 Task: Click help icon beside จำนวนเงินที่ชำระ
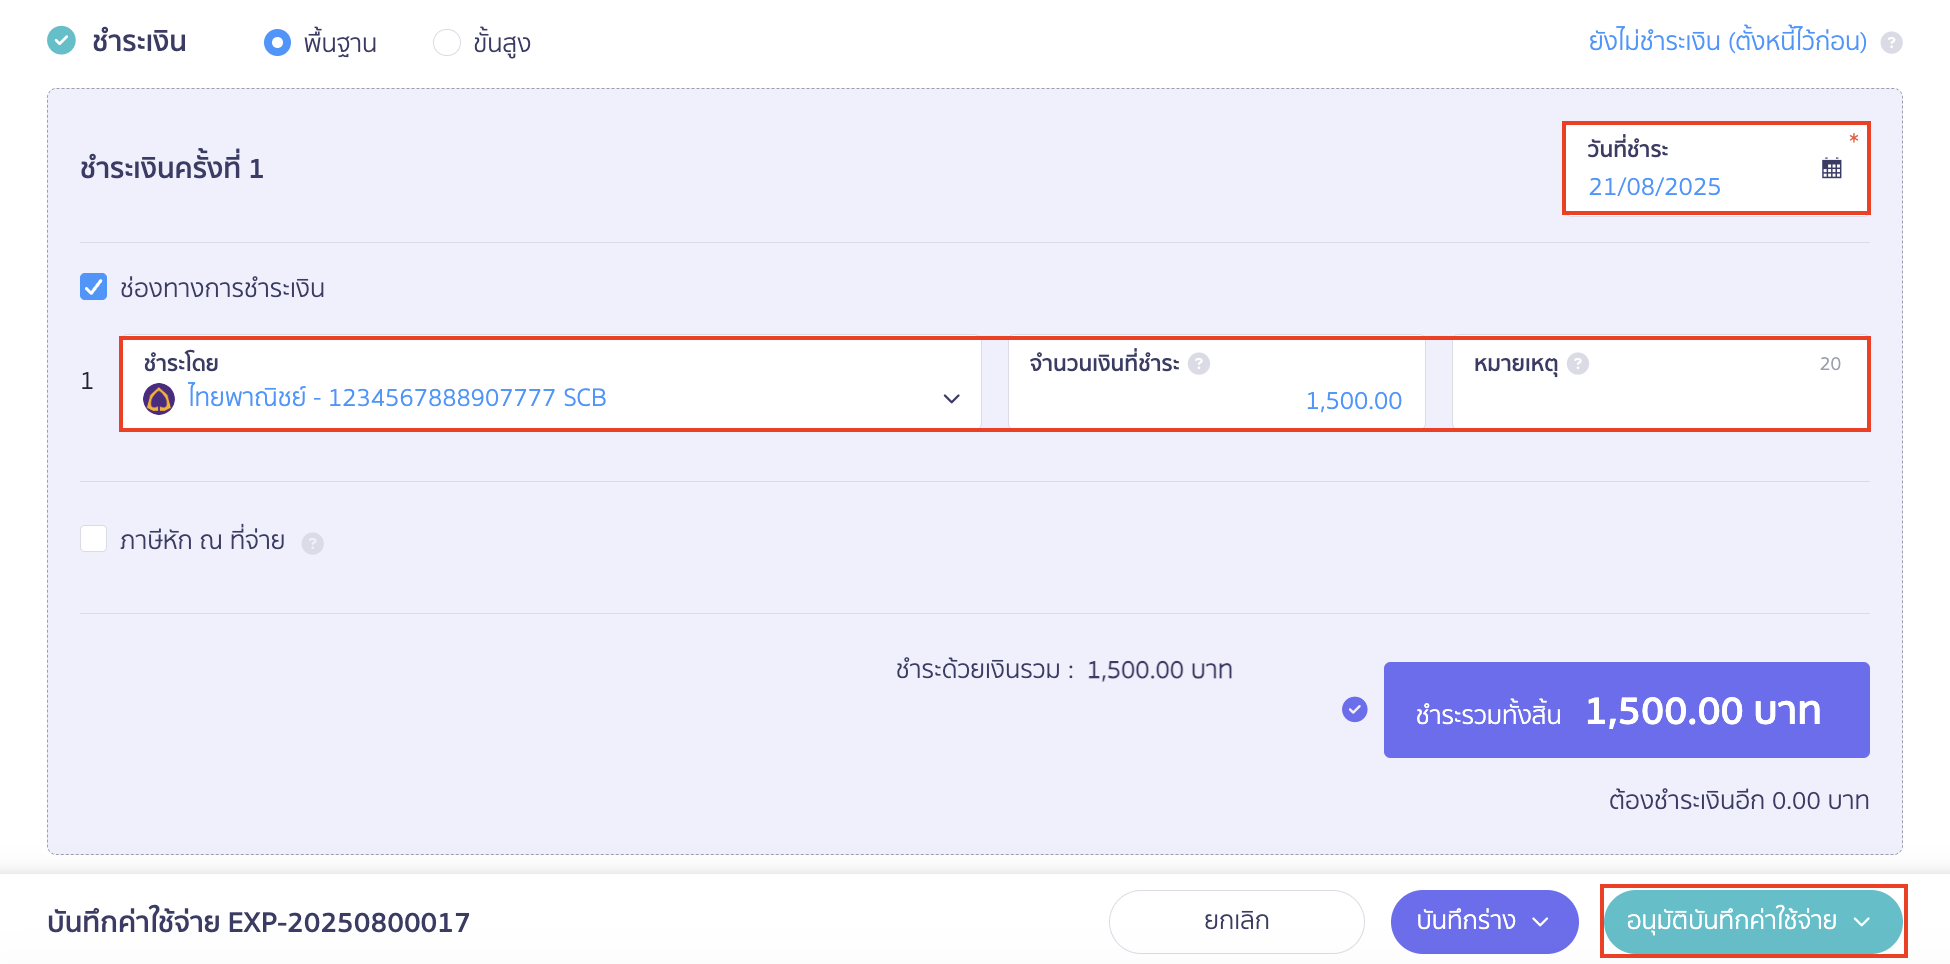(1199, 364)
